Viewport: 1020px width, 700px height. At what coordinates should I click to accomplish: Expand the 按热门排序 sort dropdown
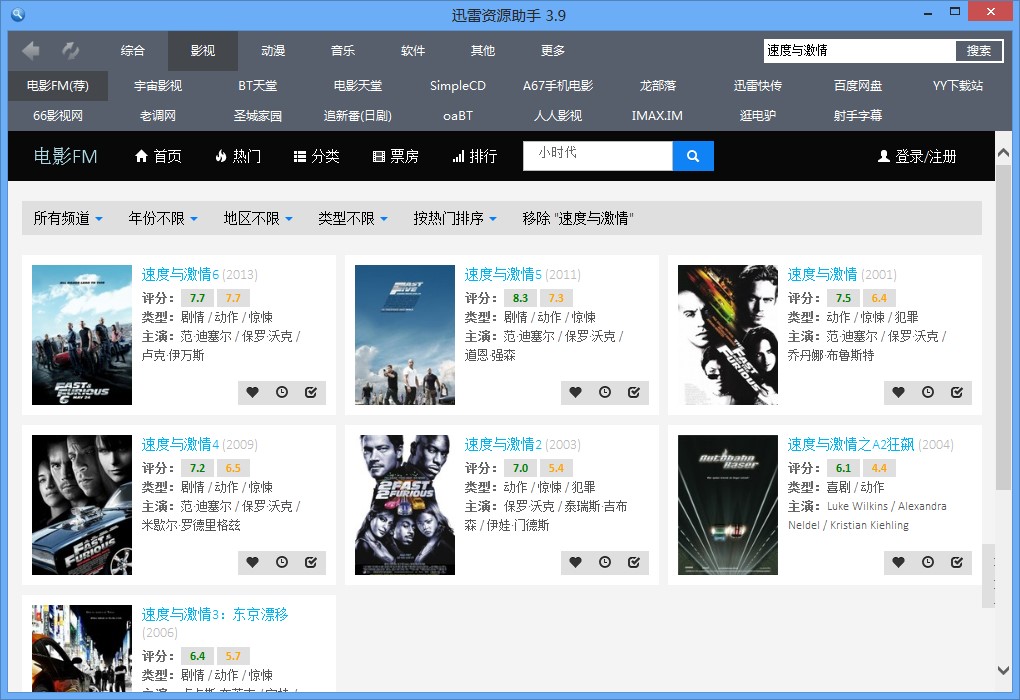[x=455, y=218]
